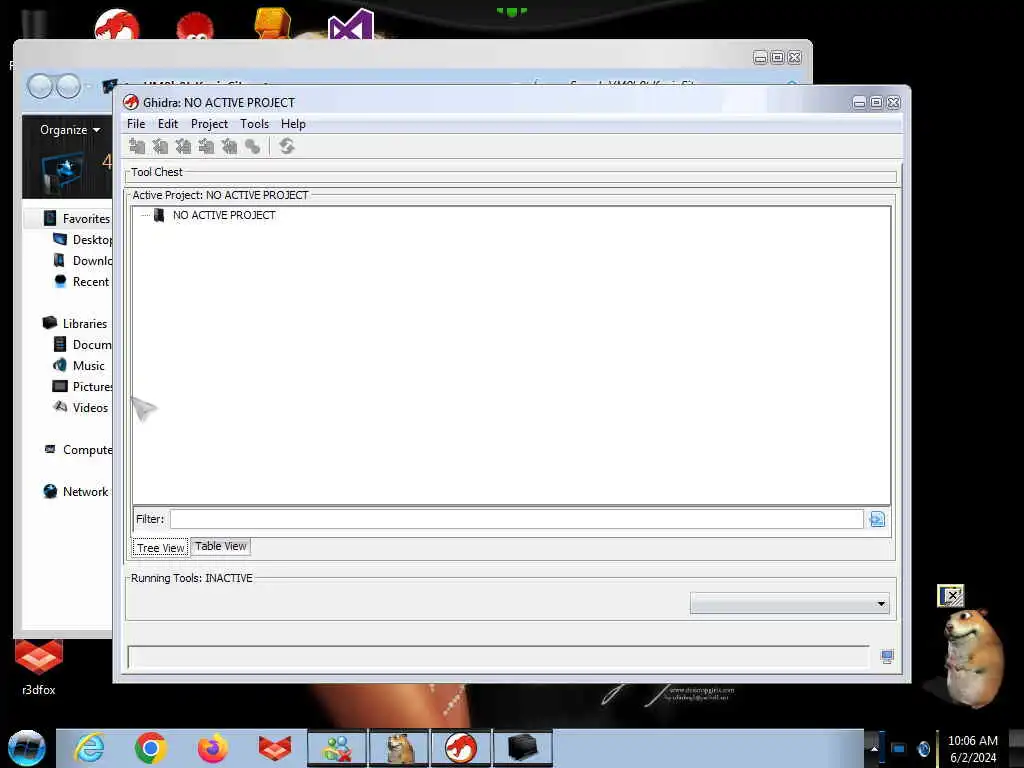
Task: Click the Find Checkouts chain-link icon
Action: [x=252, y=146]
